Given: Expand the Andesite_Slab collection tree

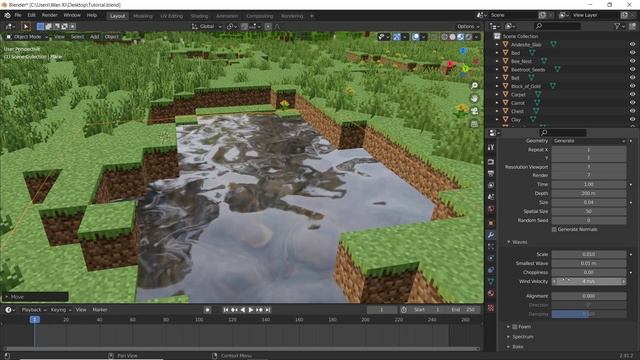Looking at the screenshot, I should 497,44.
